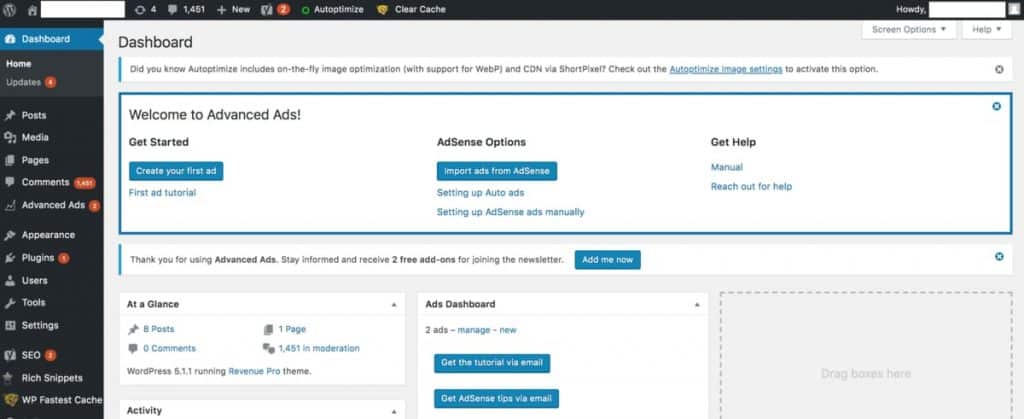Screen dimensions: 1024x419
Task: Dismiss the Advanced Ads newsletter notice
Action: (999, 256)
